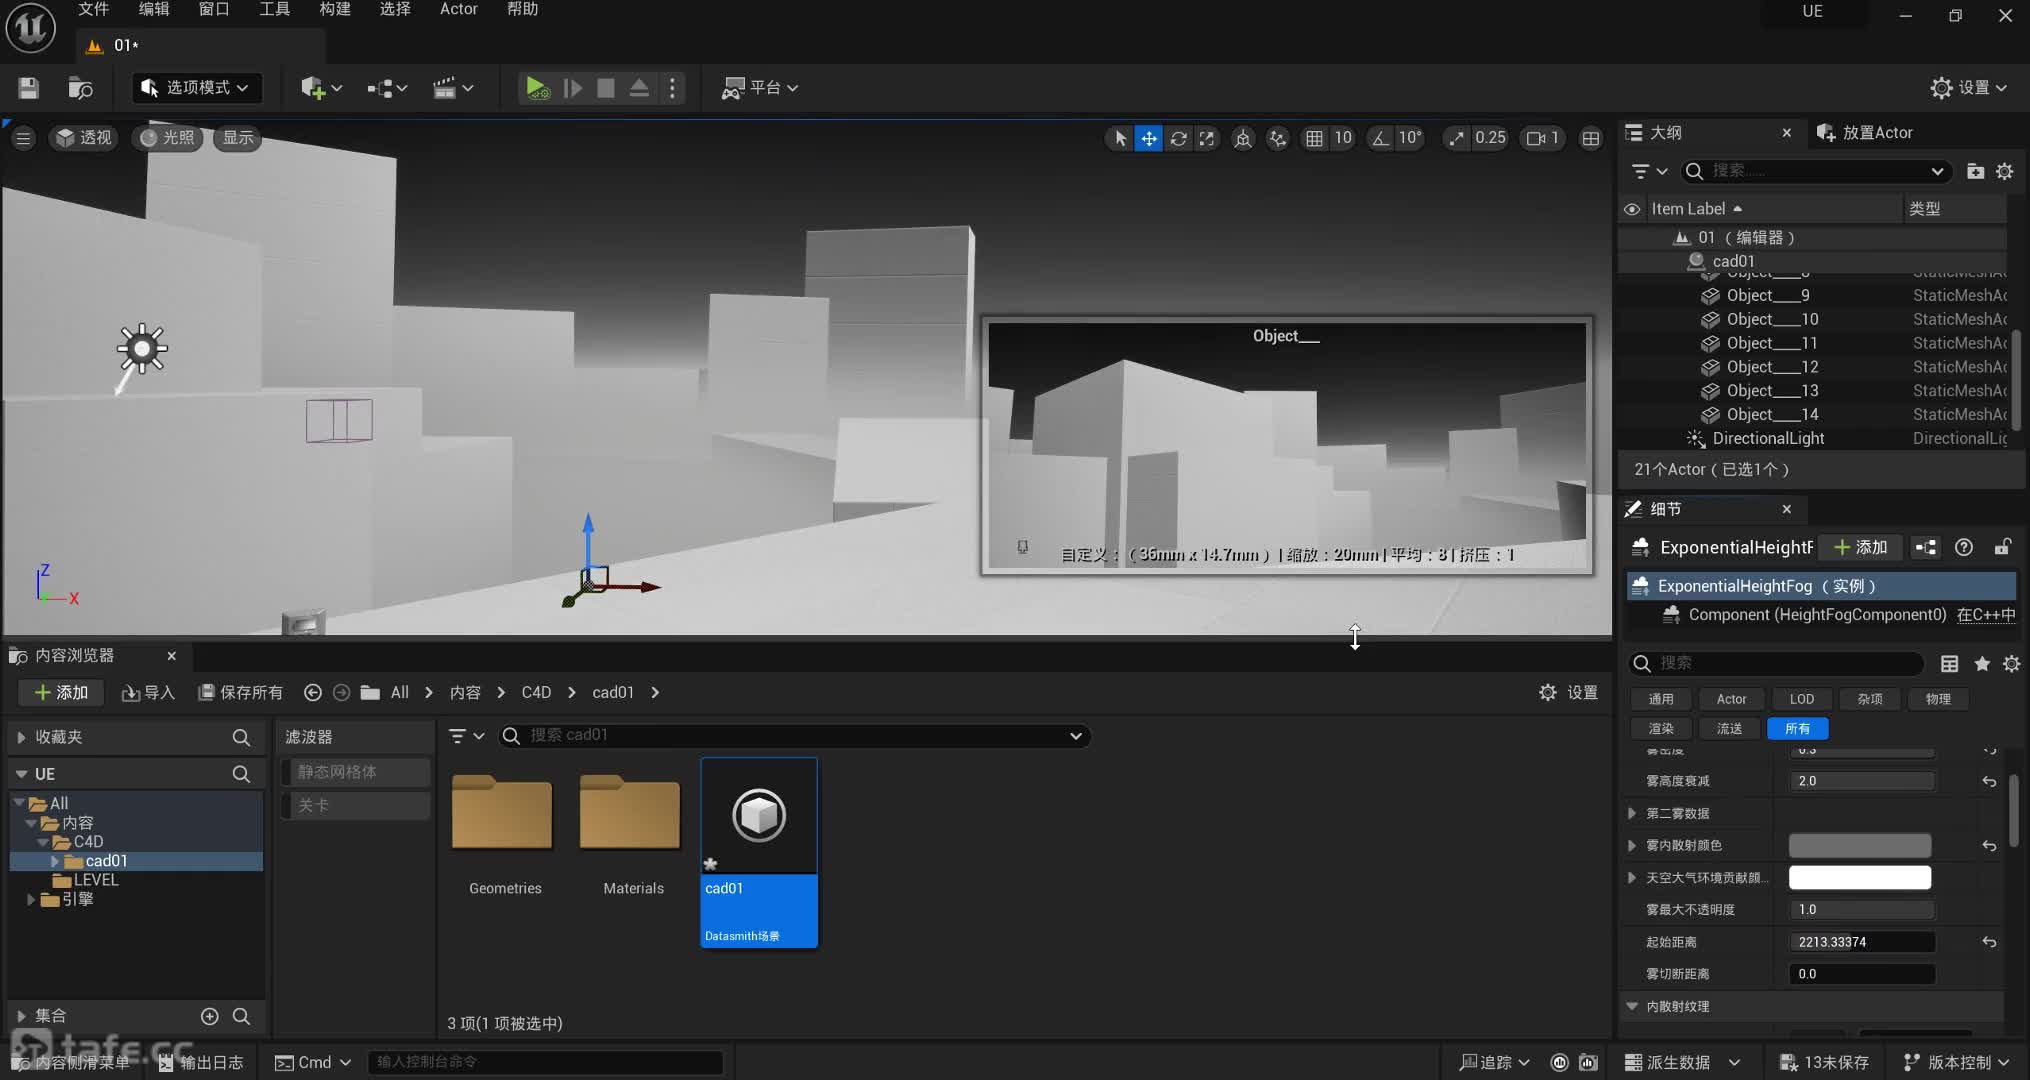Screen dimensions: 2030x1080
Task: Collapse the 内散射纹理 section
Action: click(x=1632, y=1006)
